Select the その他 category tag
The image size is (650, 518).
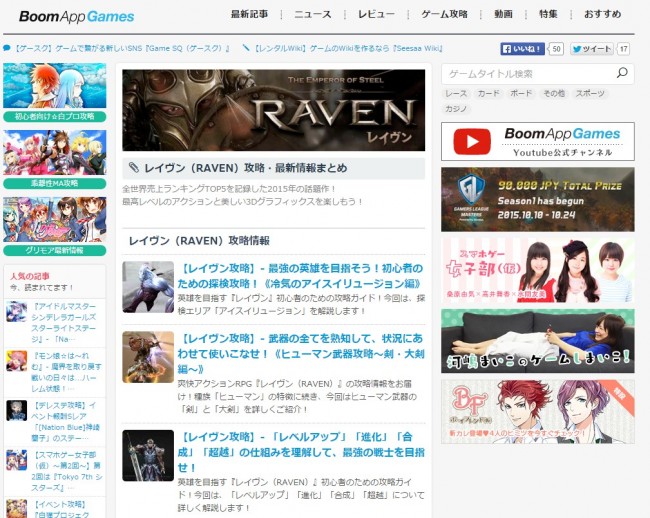[554, 94]
